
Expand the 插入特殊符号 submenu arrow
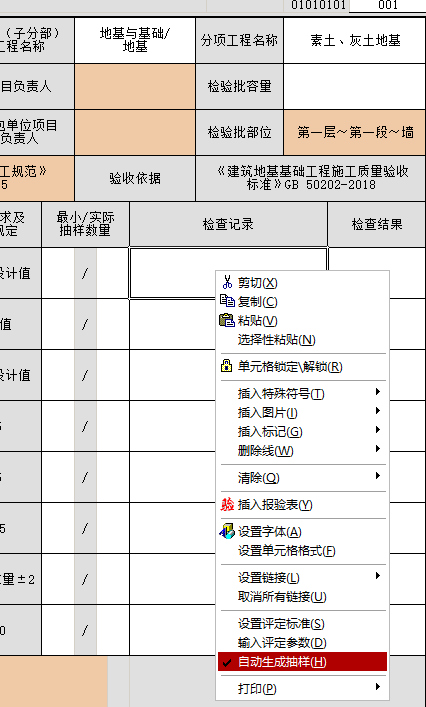click(378, 392)
